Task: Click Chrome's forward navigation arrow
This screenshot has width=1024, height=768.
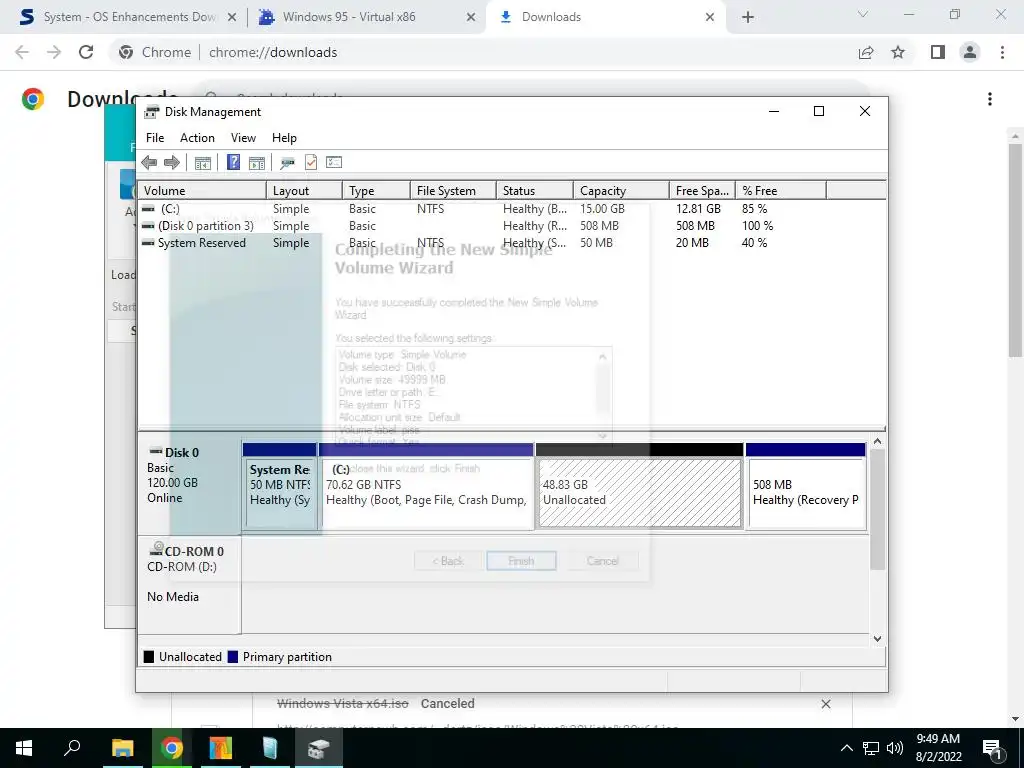Action: click(x=54, y=52)
